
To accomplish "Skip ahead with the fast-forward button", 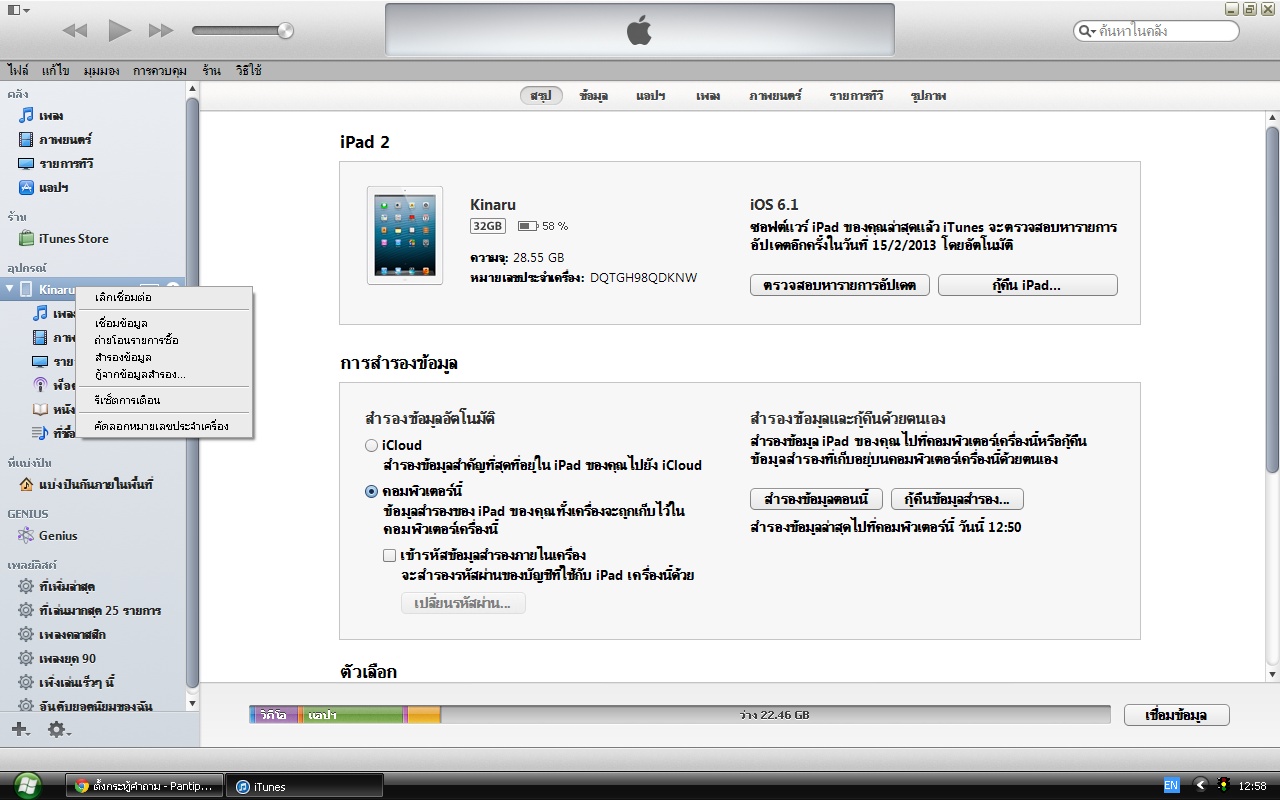I will coord(161,31).
